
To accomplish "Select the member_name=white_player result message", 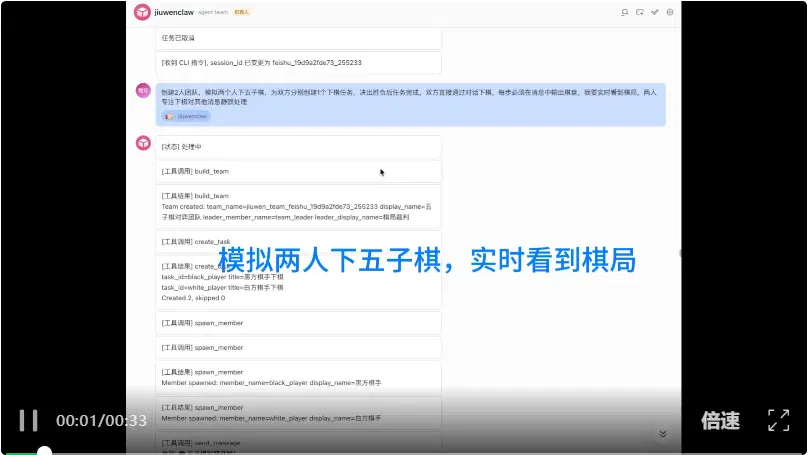I will point(298,413).
